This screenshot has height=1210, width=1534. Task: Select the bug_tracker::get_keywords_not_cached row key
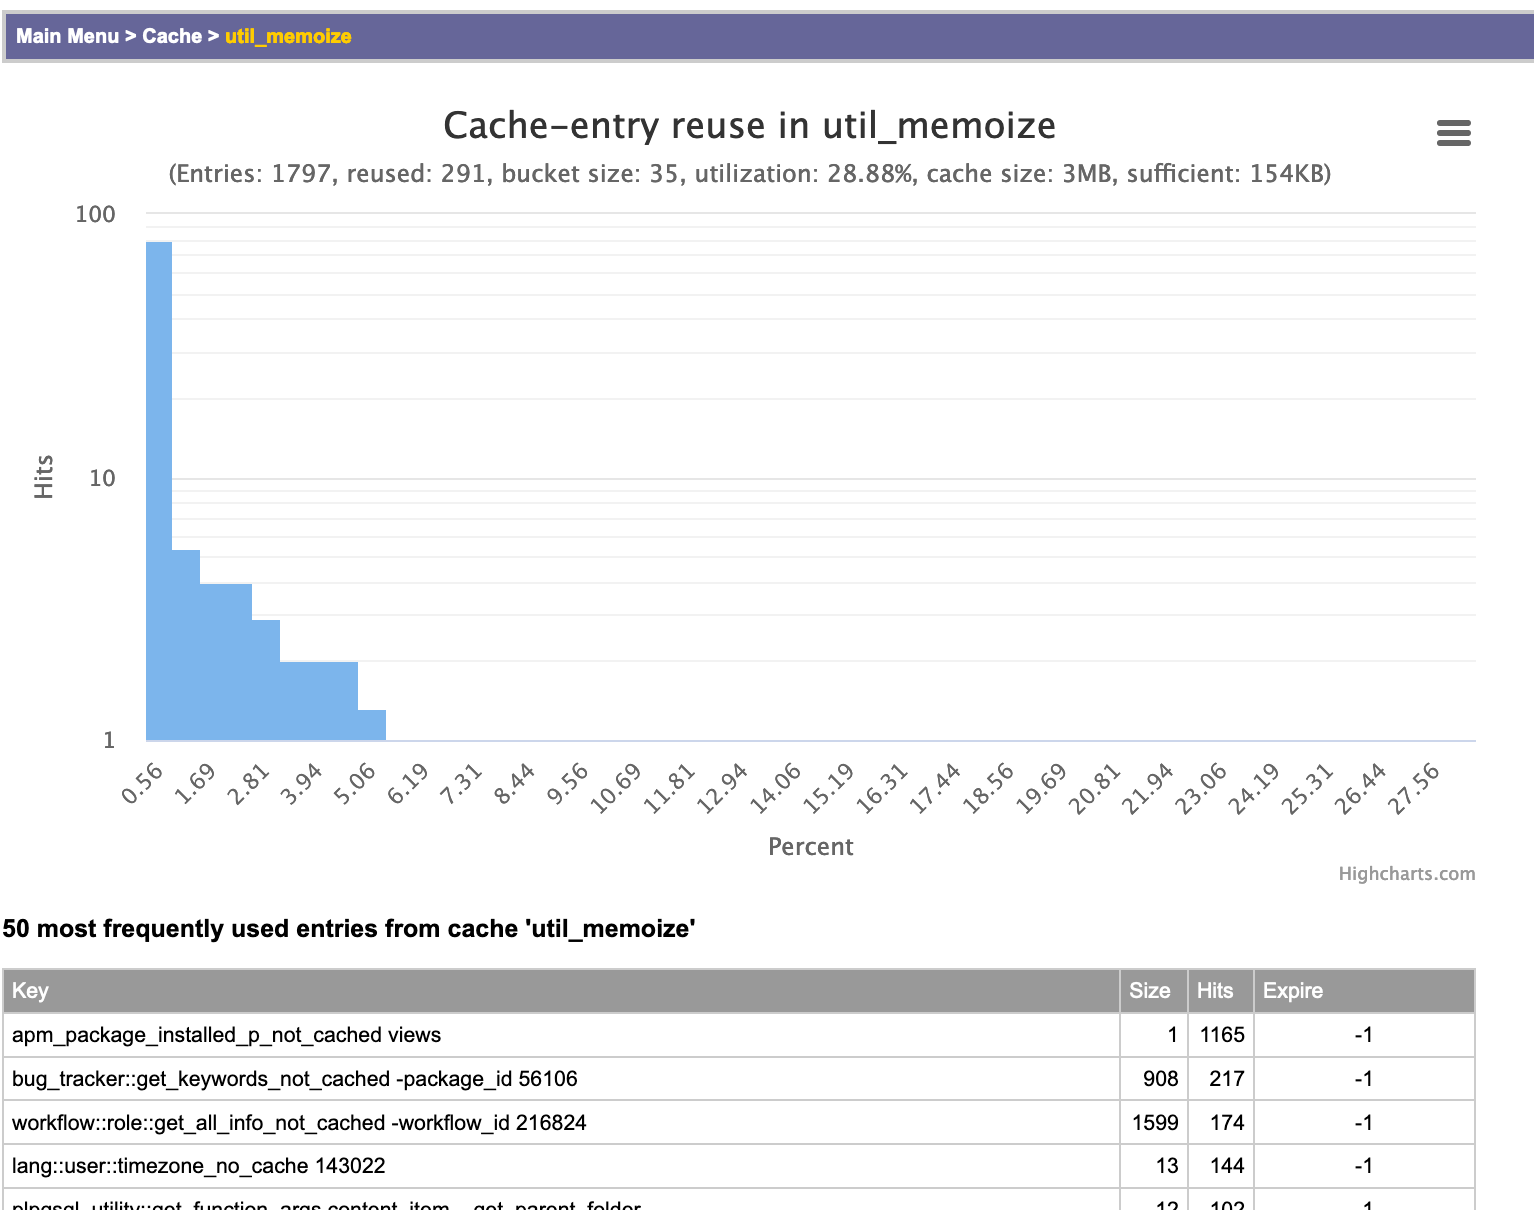[x=294, y=1079]
